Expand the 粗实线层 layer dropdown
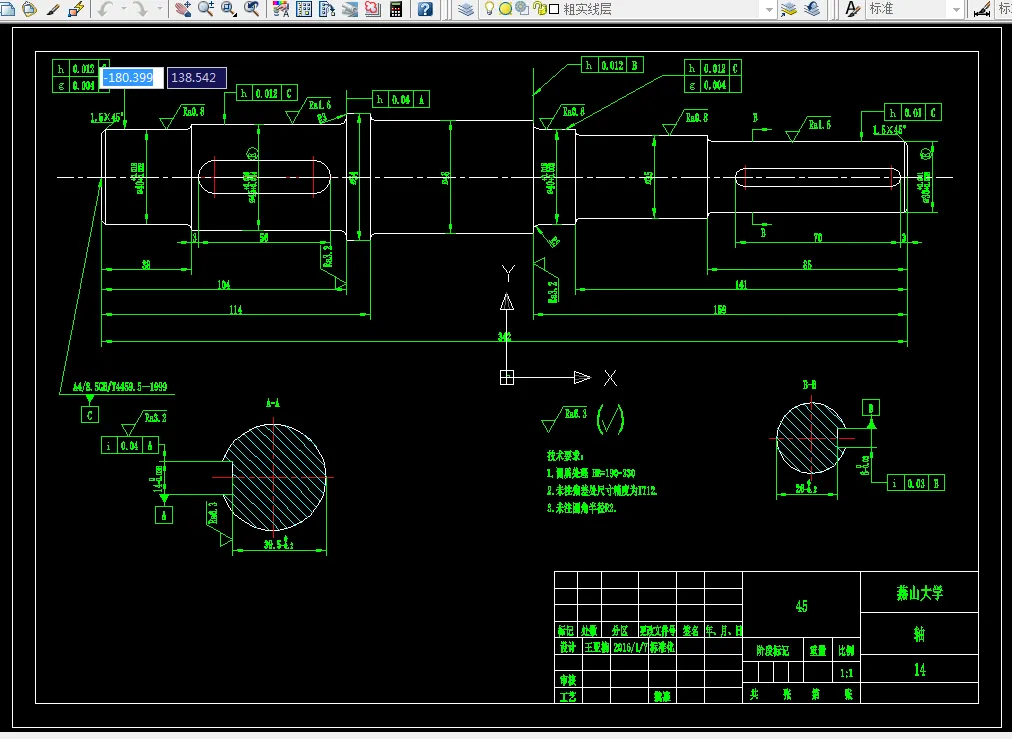 click(768, 9)
